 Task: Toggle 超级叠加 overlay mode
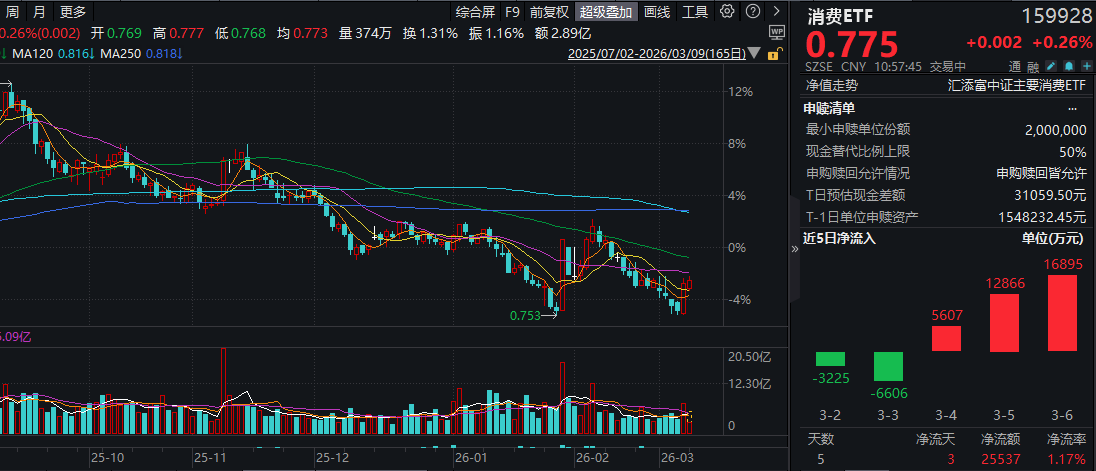(606, 12)
